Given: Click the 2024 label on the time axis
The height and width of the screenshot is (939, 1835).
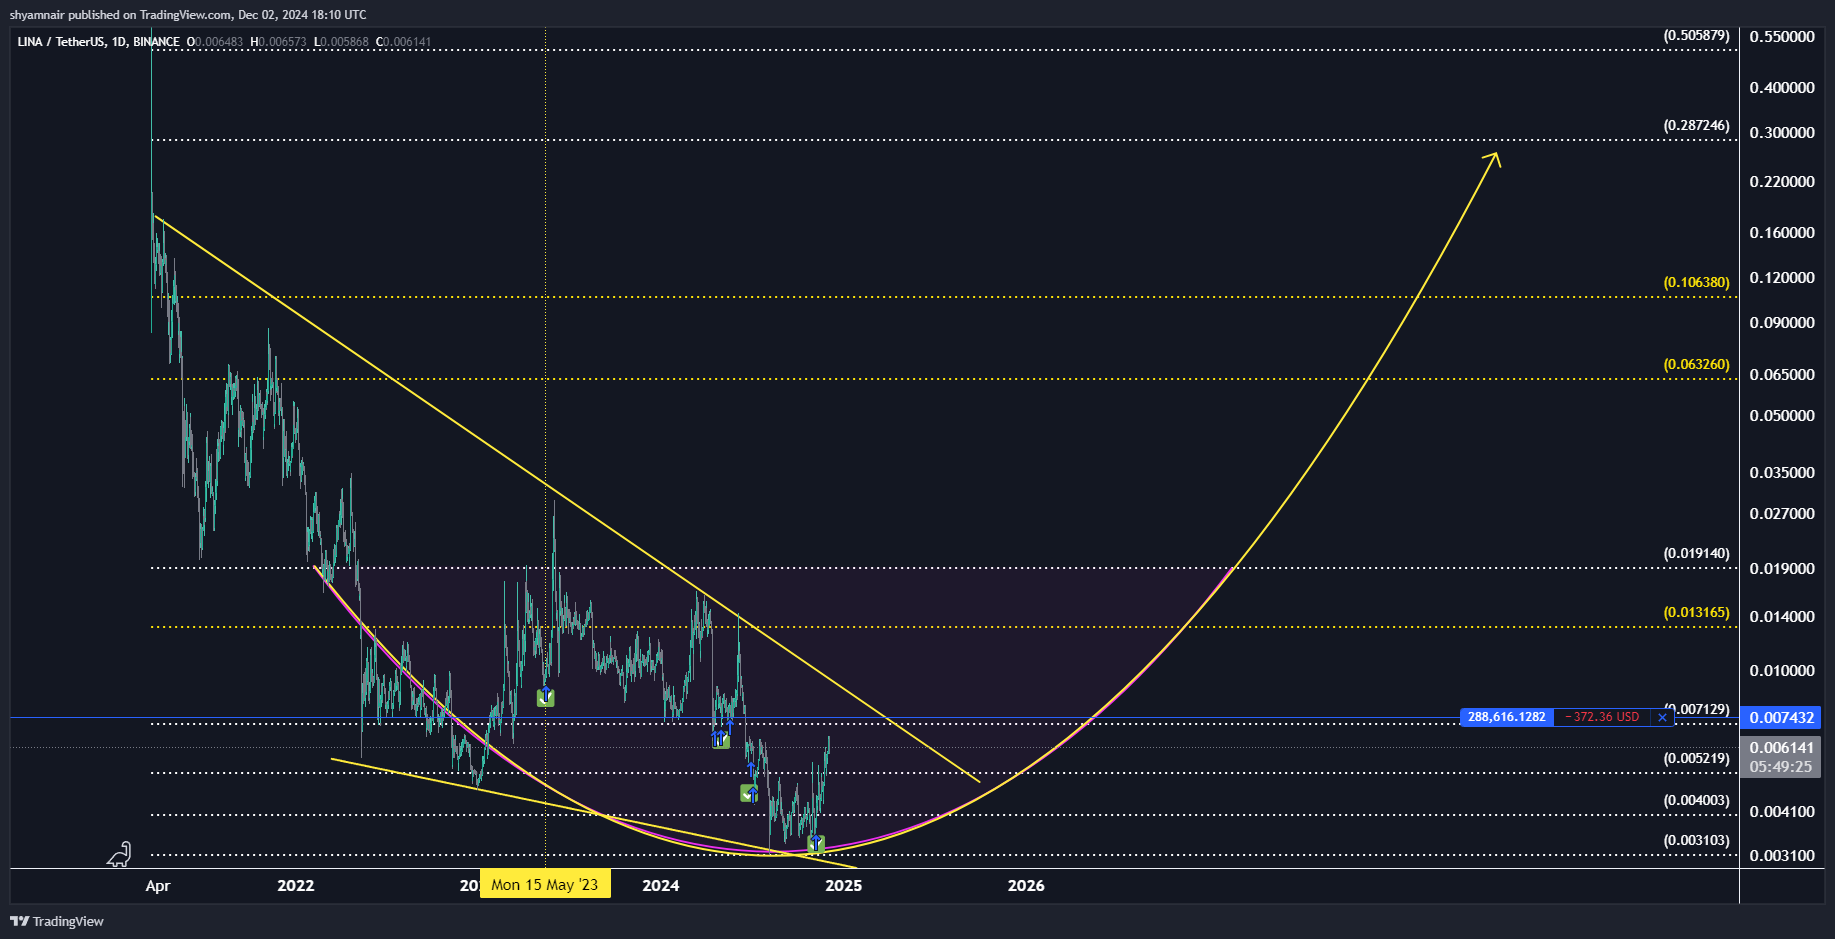Looking at the screenshot, I should pos(661,885).
